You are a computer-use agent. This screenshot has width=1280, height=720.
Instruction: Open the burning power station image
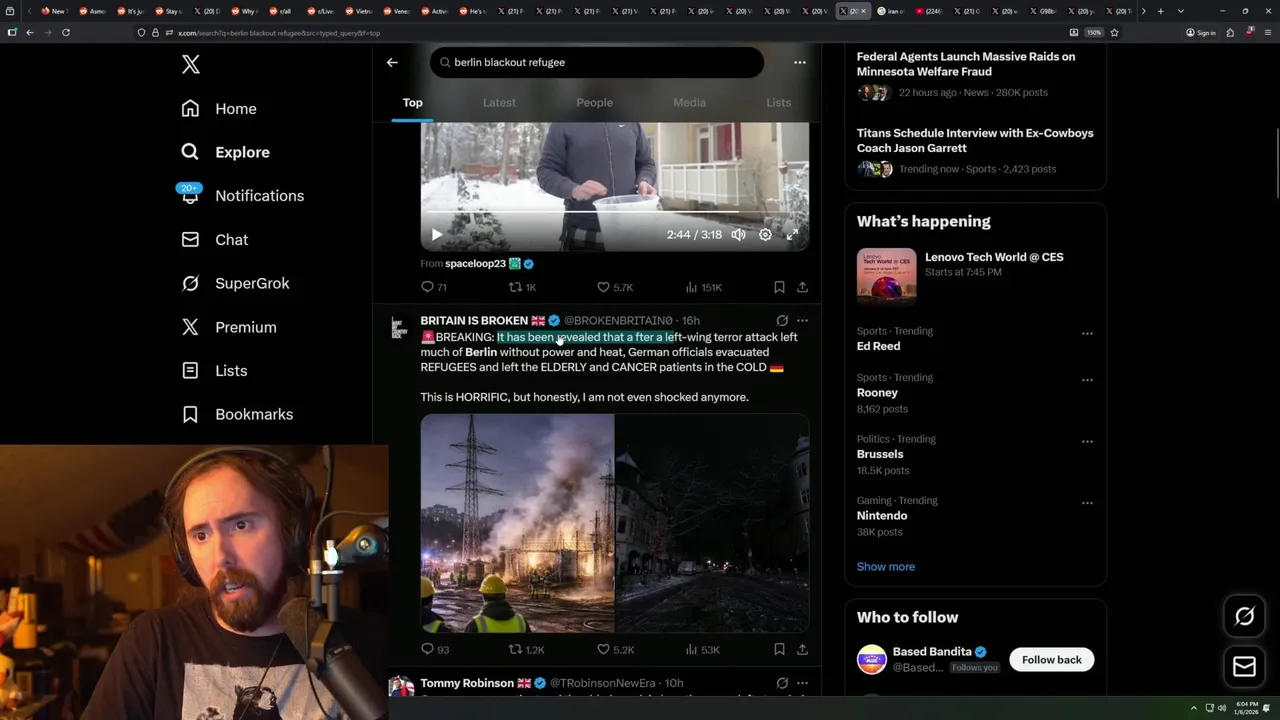click(x=517, y=523)
